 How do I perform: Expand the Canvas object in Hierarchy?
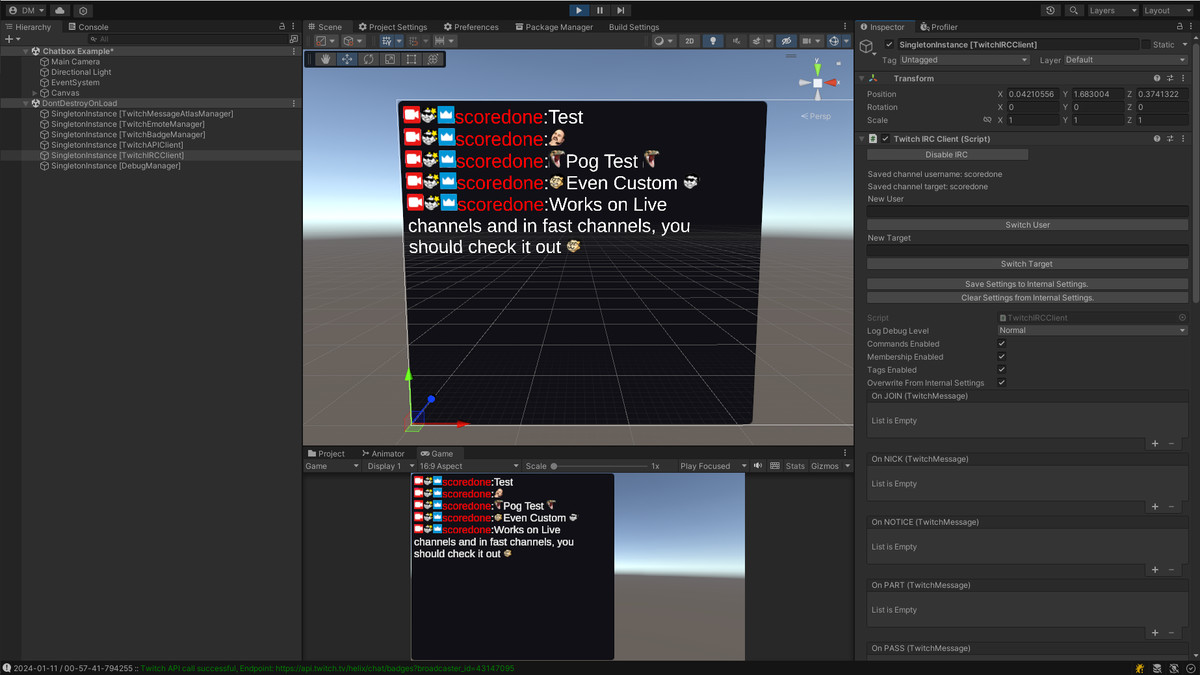click(35, 93)
